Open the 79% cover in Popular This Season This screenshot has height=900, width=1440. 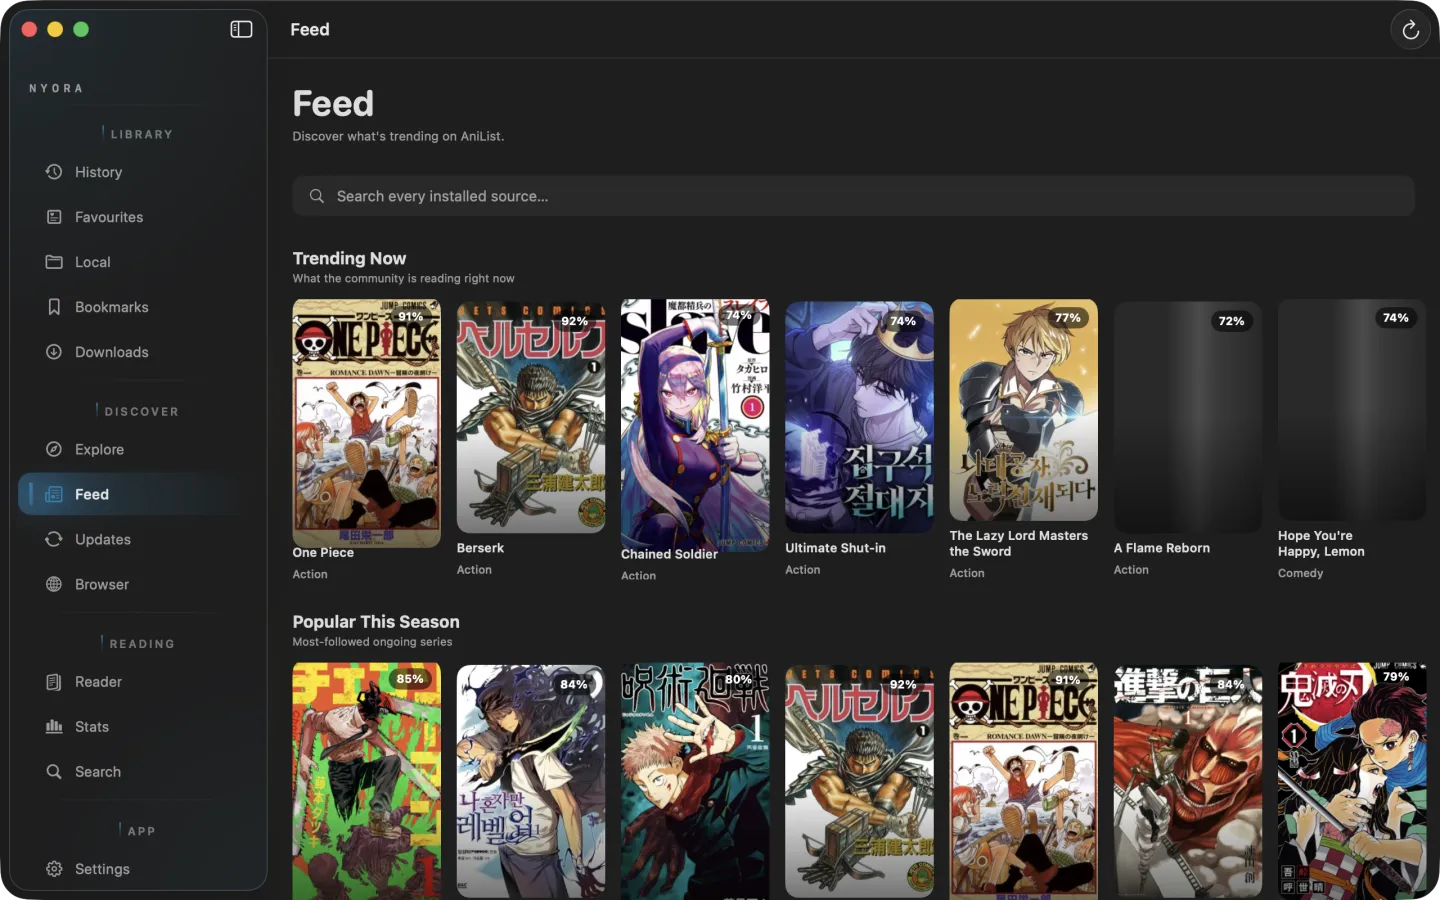(1352, 781)
